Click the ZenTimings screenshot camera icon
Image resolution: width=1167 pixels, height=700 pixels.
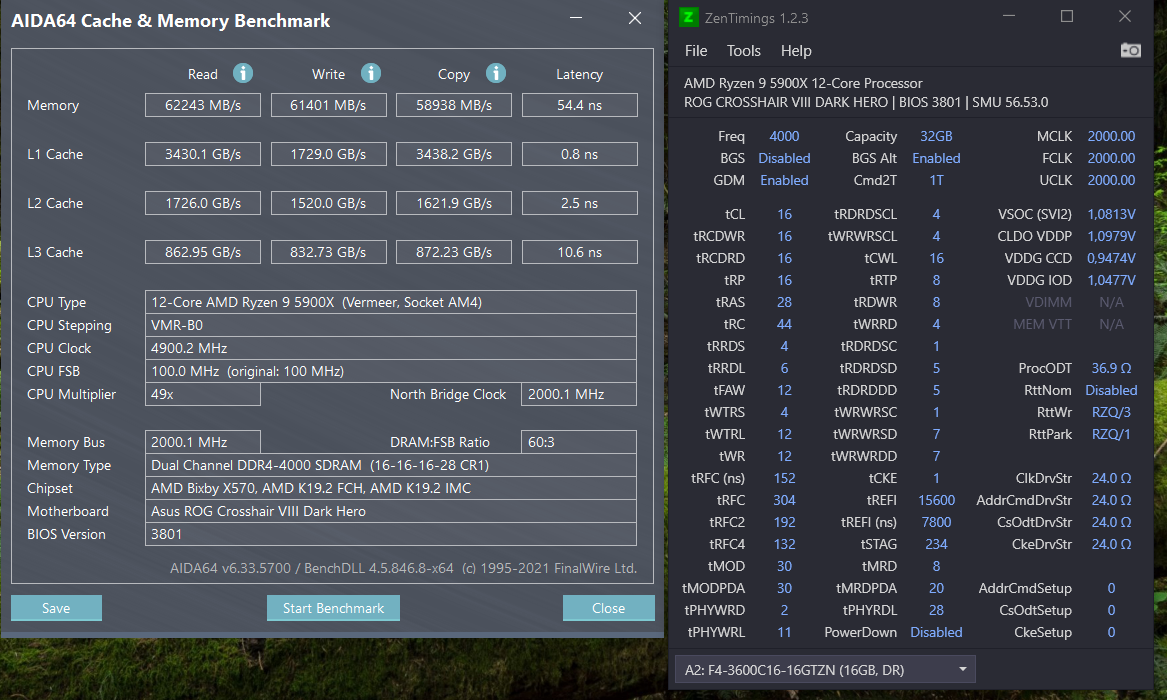[1131, 50]
